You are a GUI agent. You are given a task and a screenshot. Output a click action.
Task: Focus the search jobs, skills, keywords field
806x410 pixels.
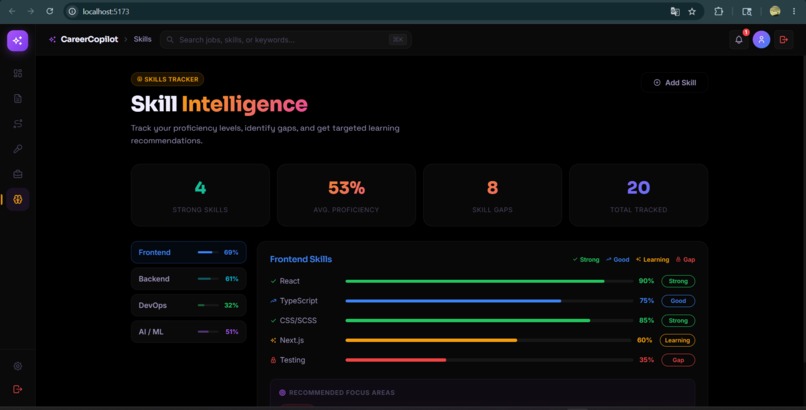286,40
